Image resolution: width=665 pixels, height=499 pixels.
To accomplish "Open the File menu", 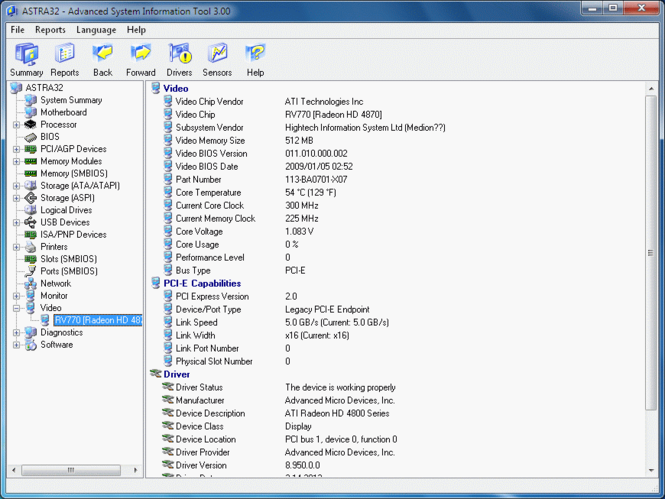I will (17, 30).
